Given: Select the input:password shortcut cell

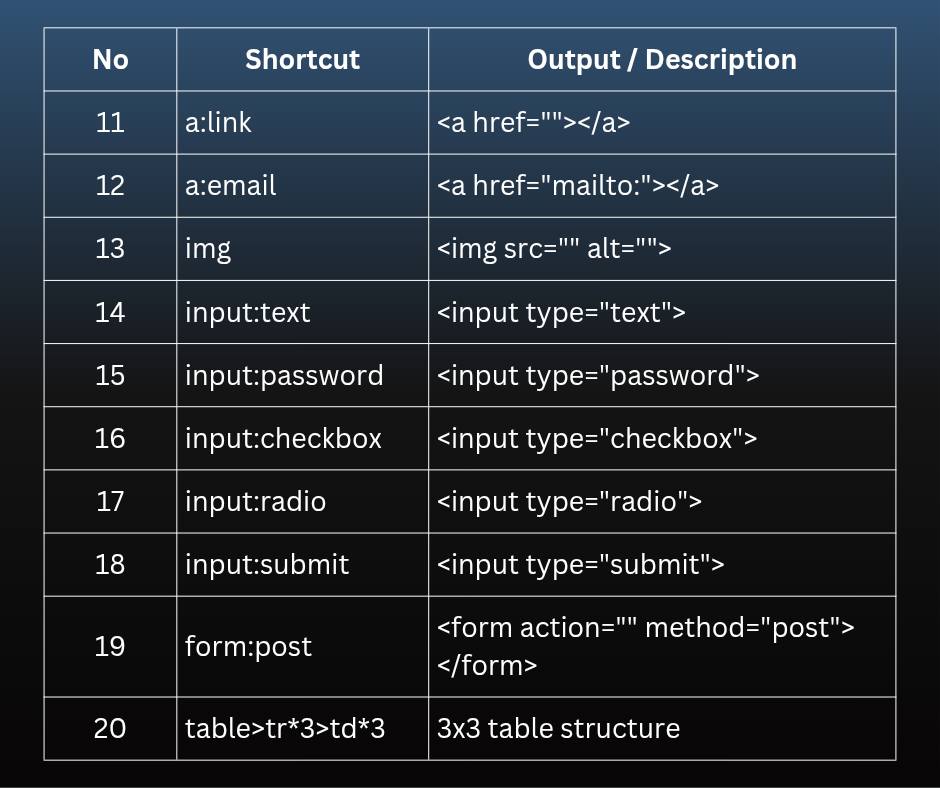Looking at the screenshot, I should [302, 375].
